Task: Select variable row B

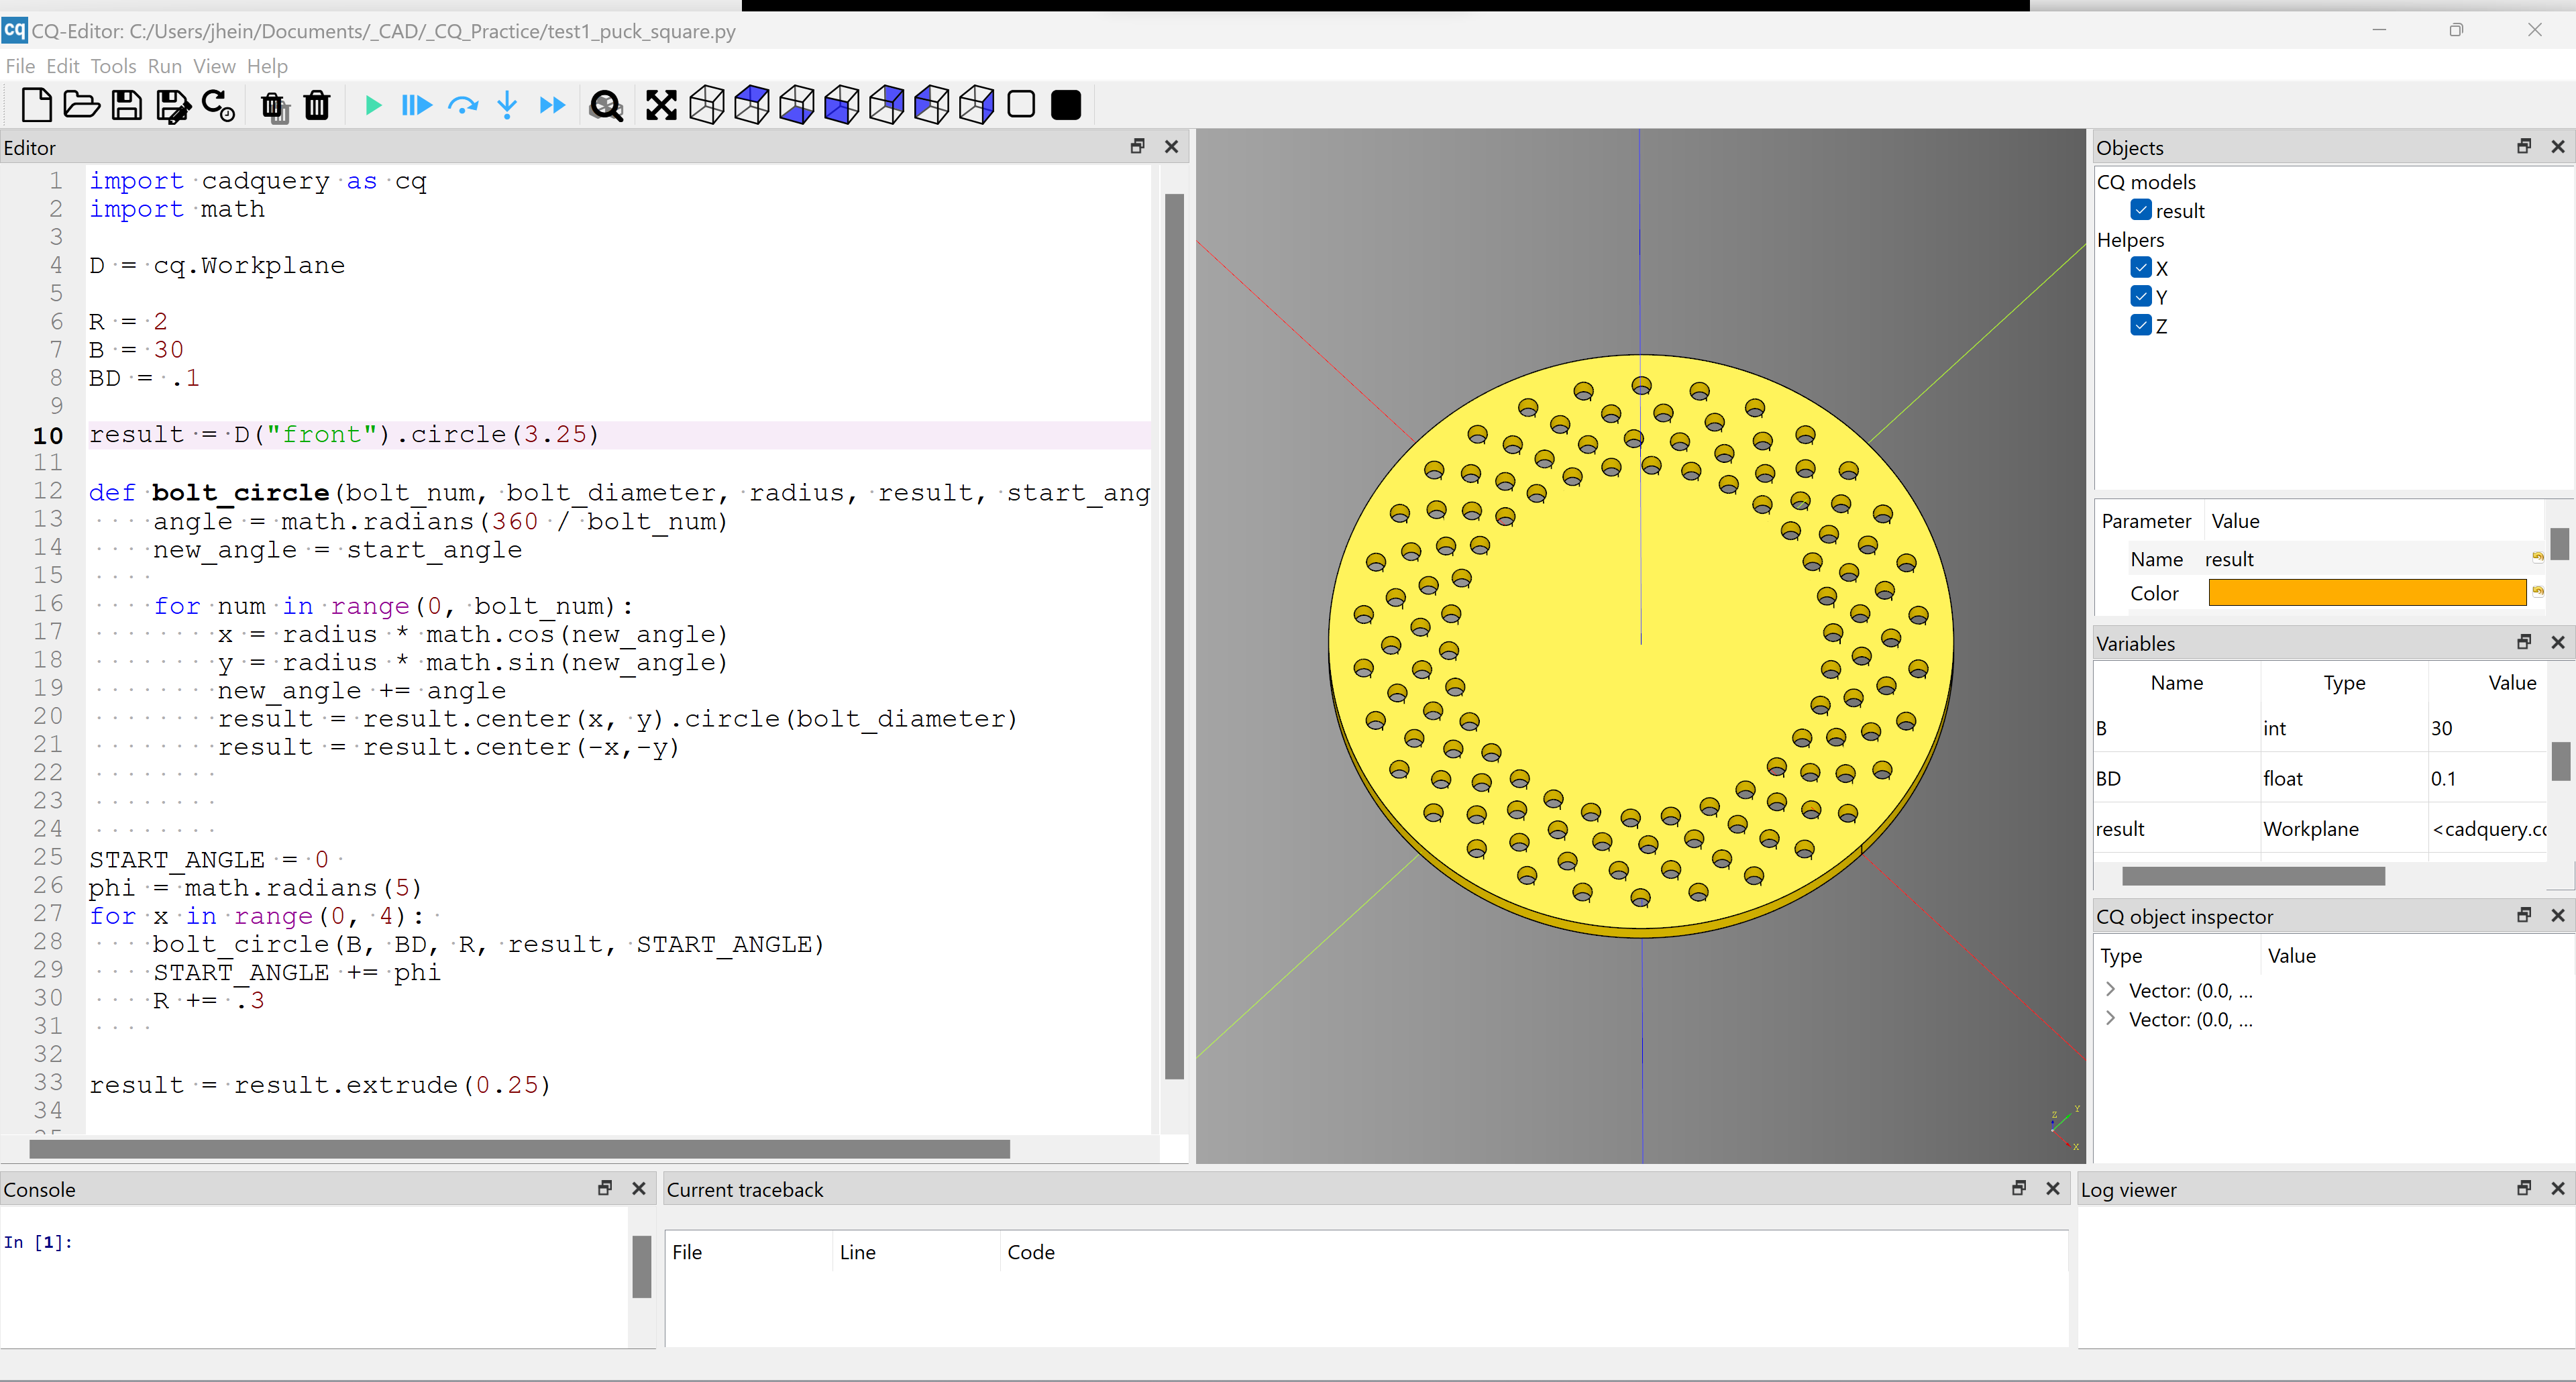Action: click(2320, 728)
